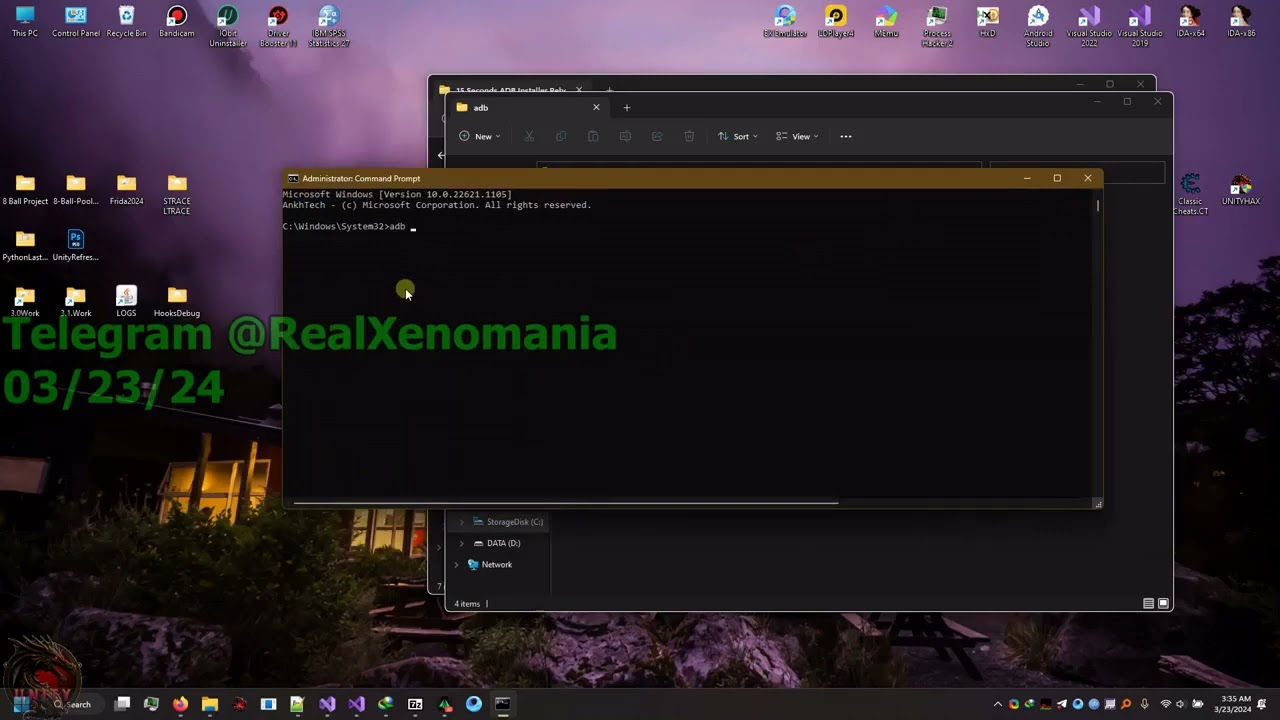
Task: Add a new tab in adb Explorer
Action: pos(627,108)
